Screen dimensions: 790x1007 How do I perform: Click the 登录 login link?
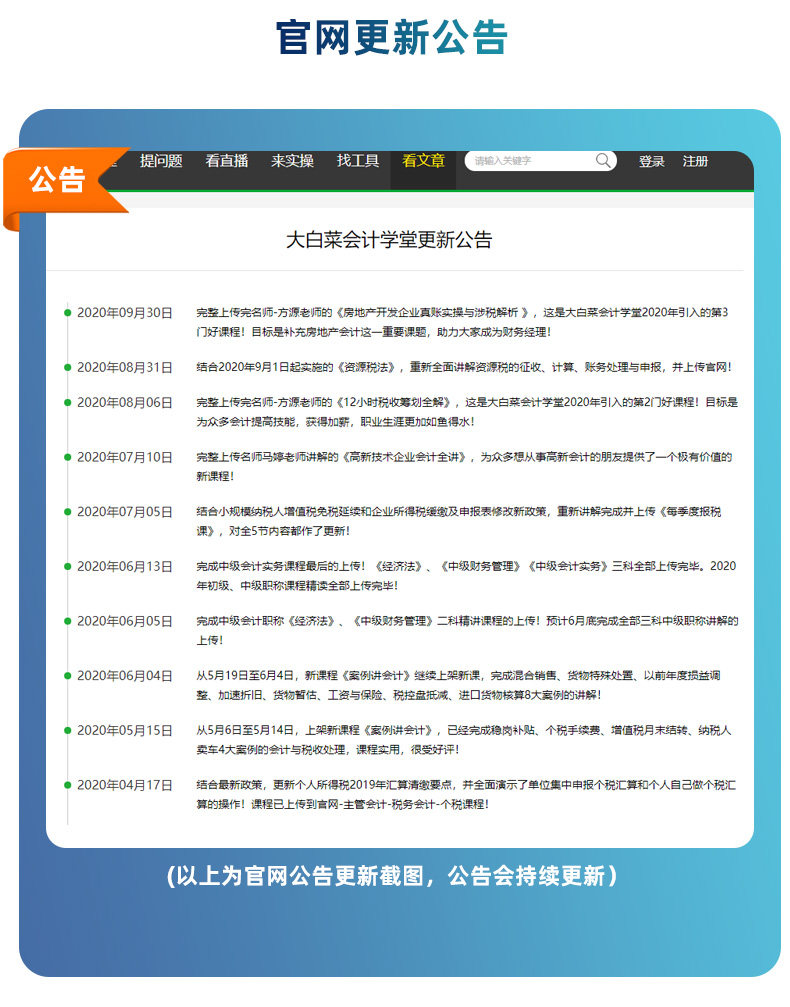pyautogui.click(x=651, y=161)
